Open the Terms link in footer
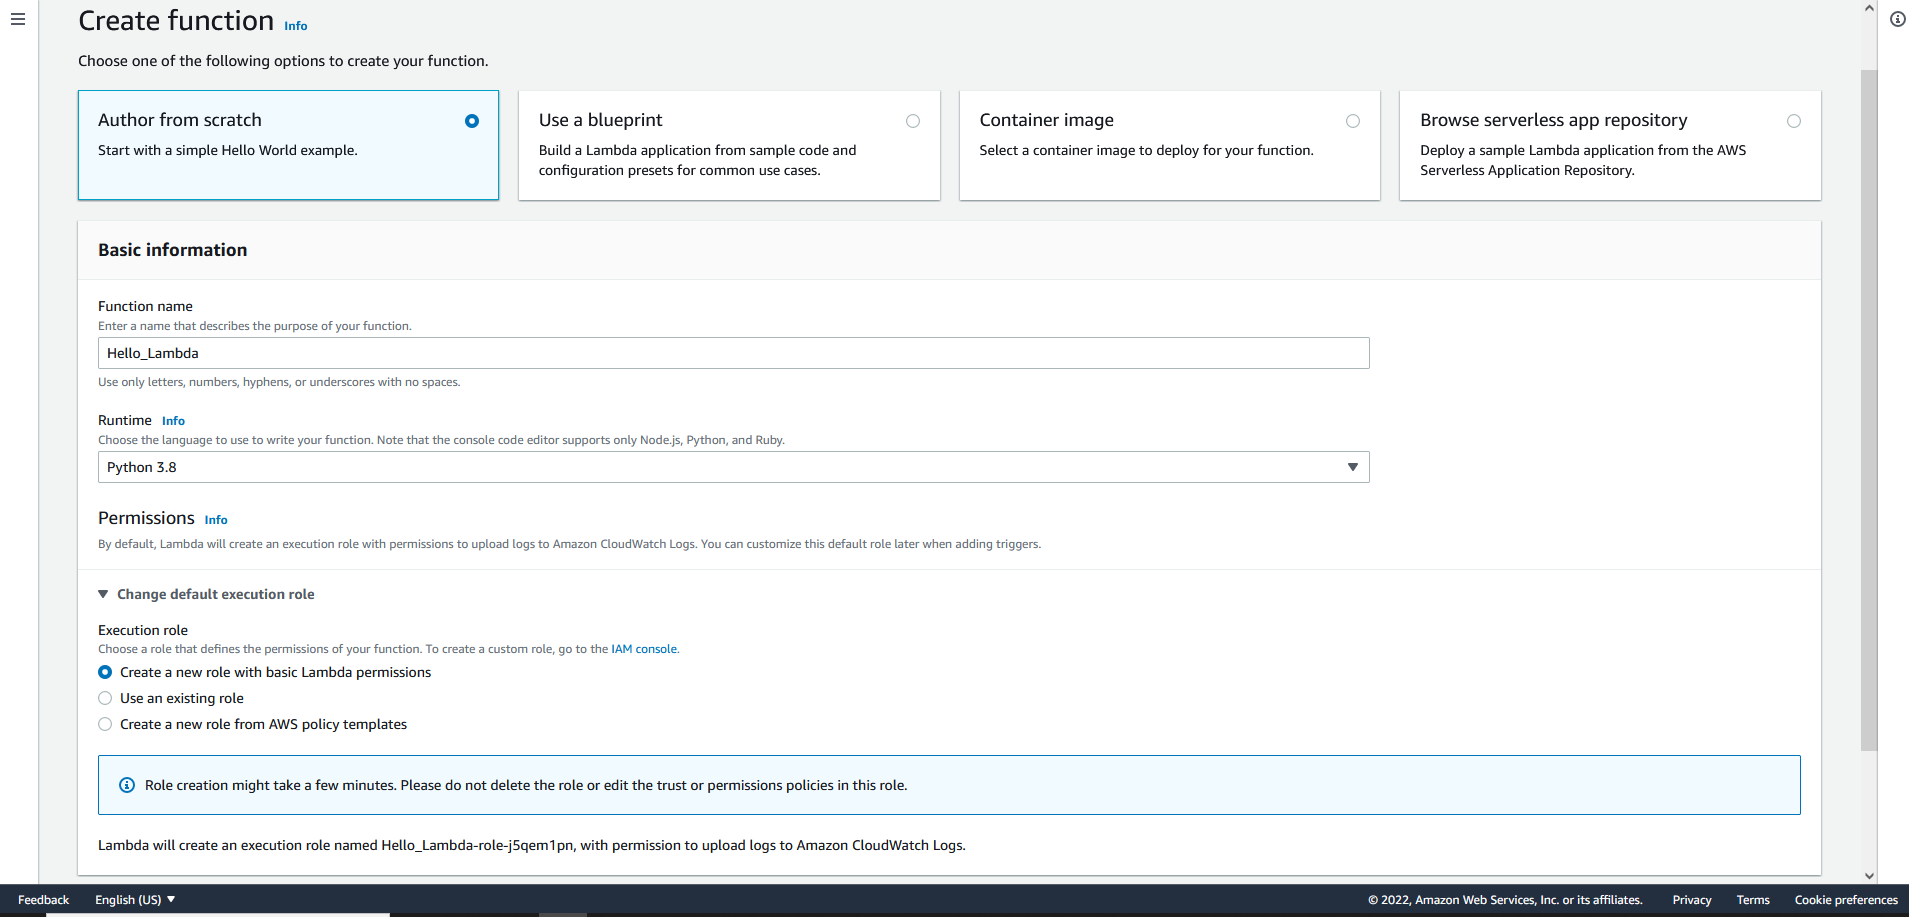 (x=1753, y=900)
